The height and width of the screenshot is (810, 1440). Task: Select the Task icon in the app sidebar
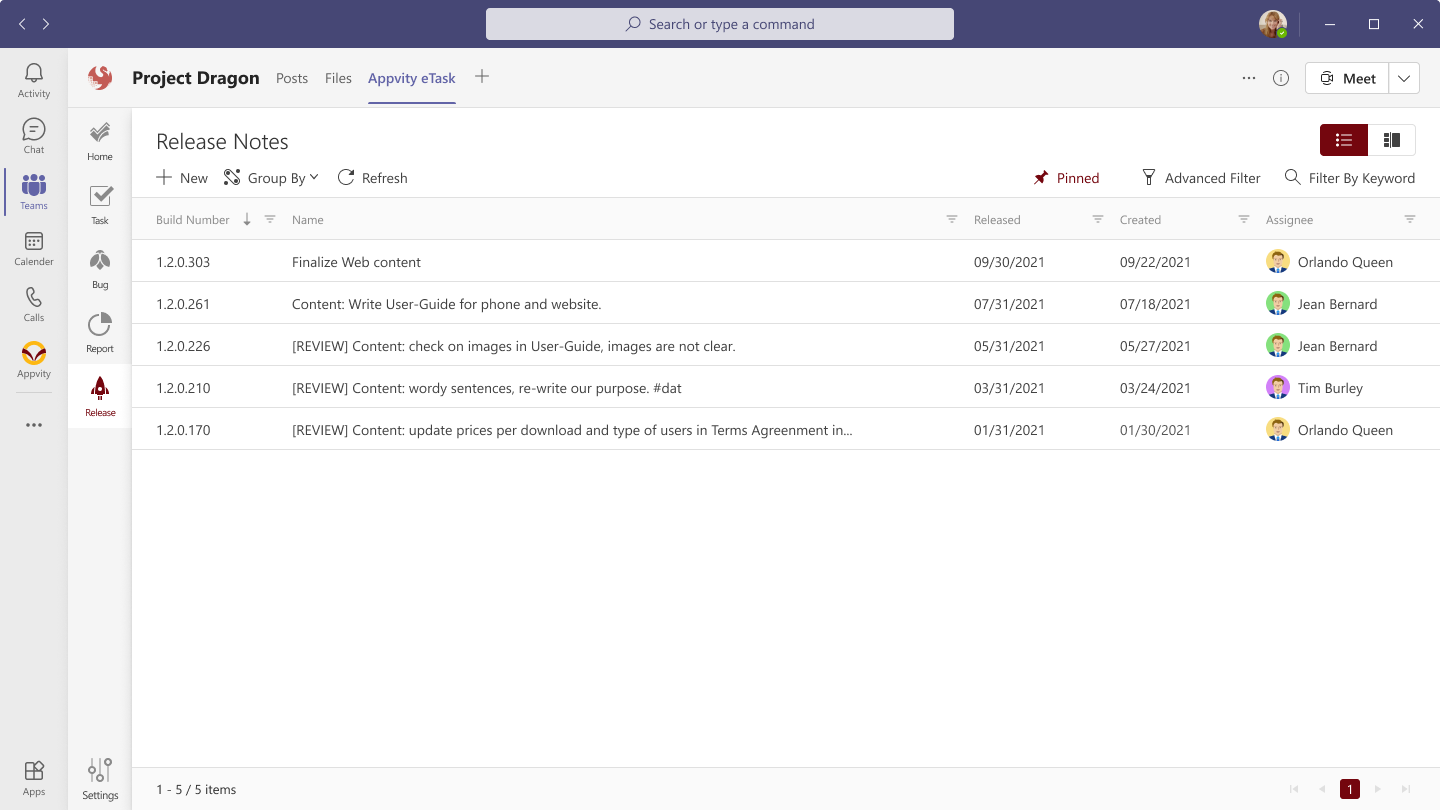[99, 203]
